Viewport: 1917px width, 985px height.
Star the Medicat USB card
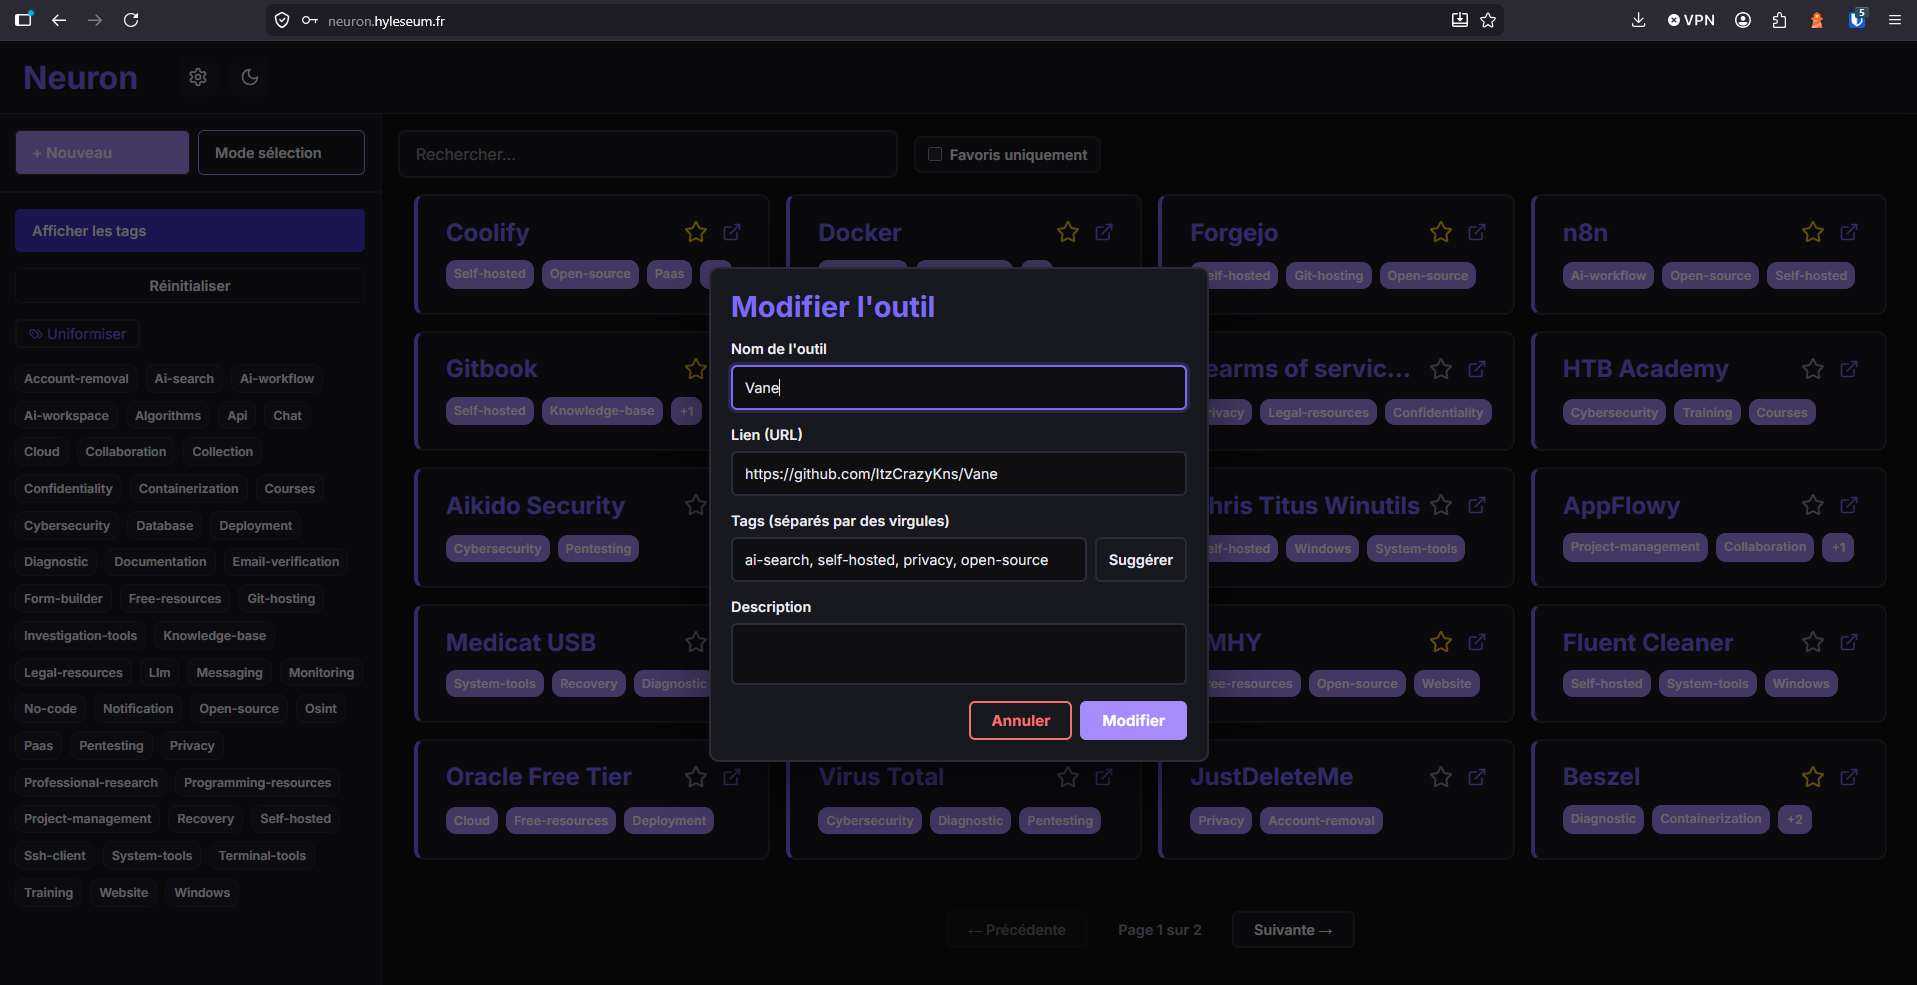[x=696, y=642]
